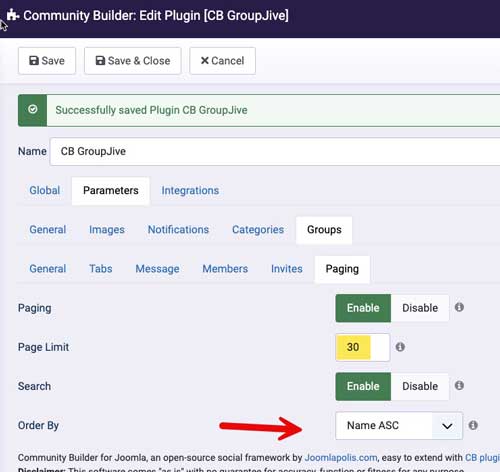Click the Order By dropdown chevron arrow

coord(447,426)
